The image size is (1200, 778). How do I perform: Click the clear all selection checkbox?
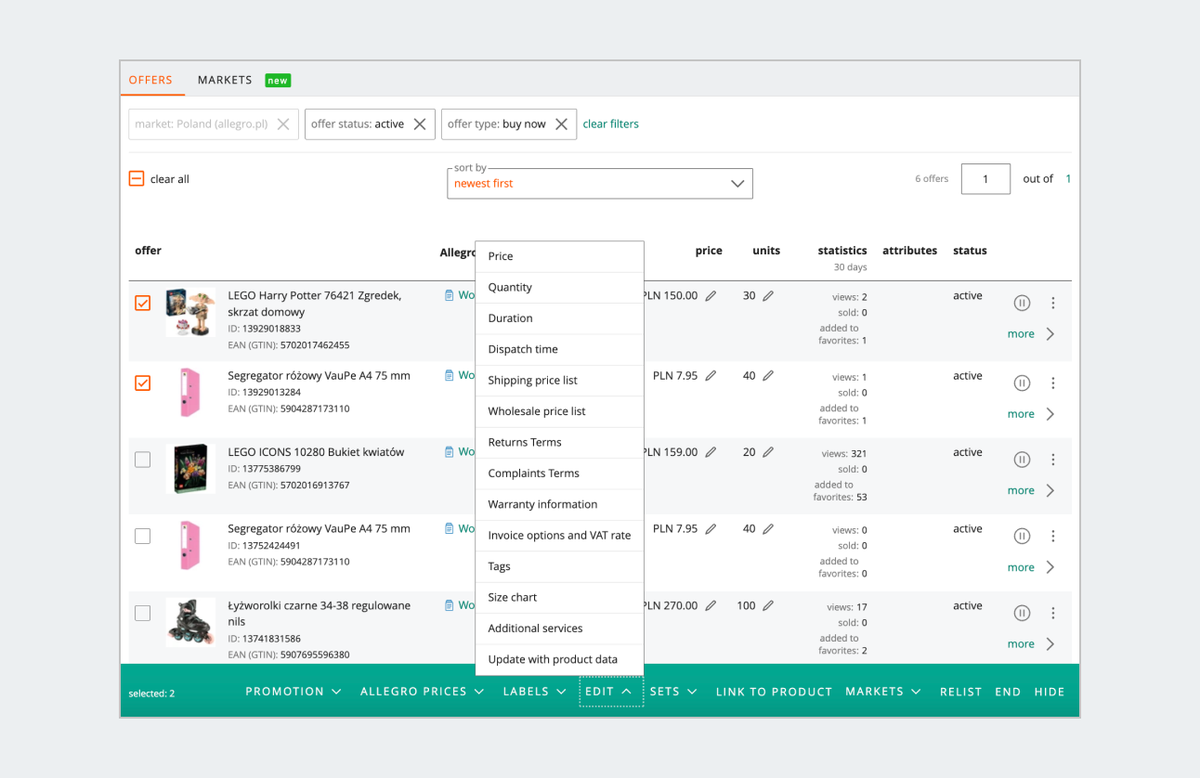(x=137, y=179)
